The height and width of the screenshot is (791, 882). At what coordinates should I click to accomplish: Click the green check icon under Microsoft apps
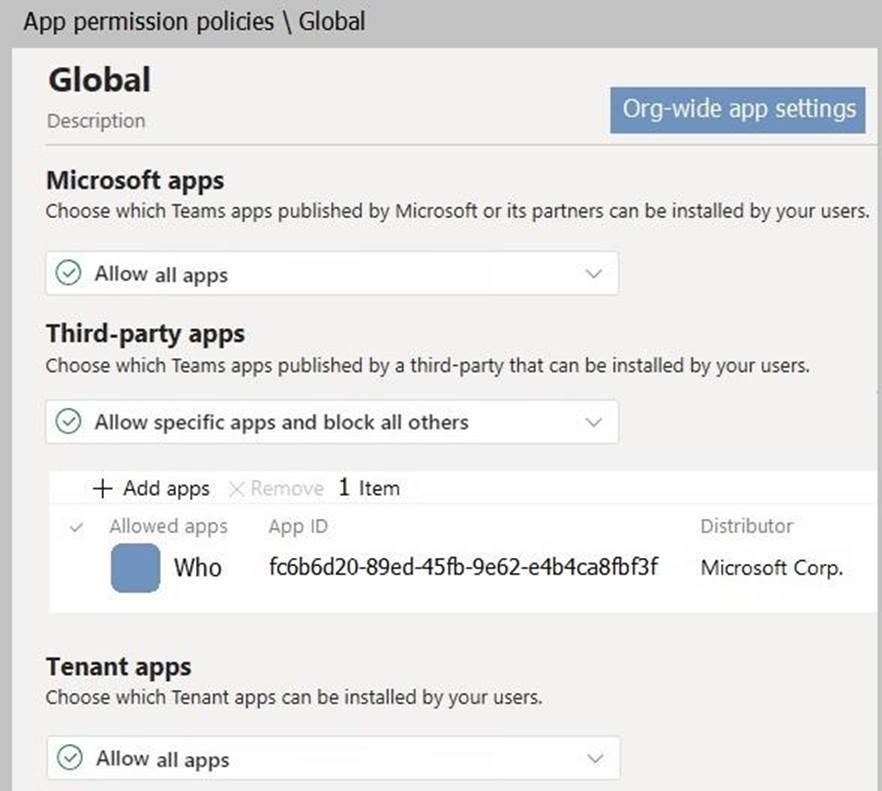point(68,273)
